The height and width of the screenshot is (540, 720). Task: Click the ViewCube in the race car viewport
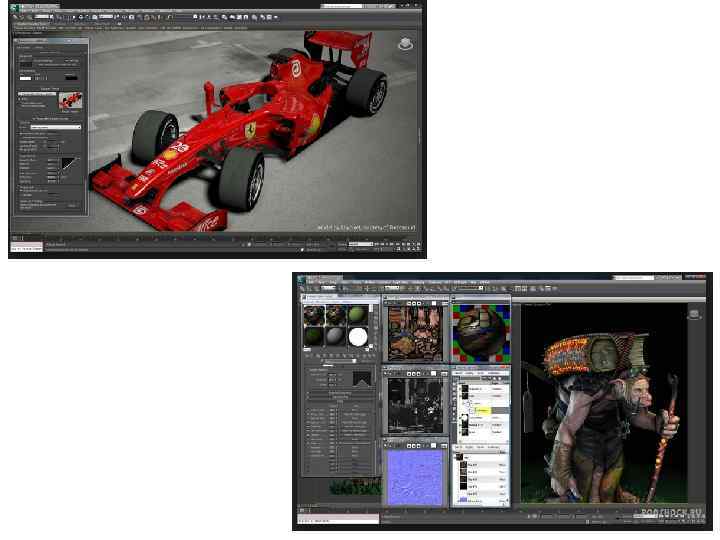(405, 44)
